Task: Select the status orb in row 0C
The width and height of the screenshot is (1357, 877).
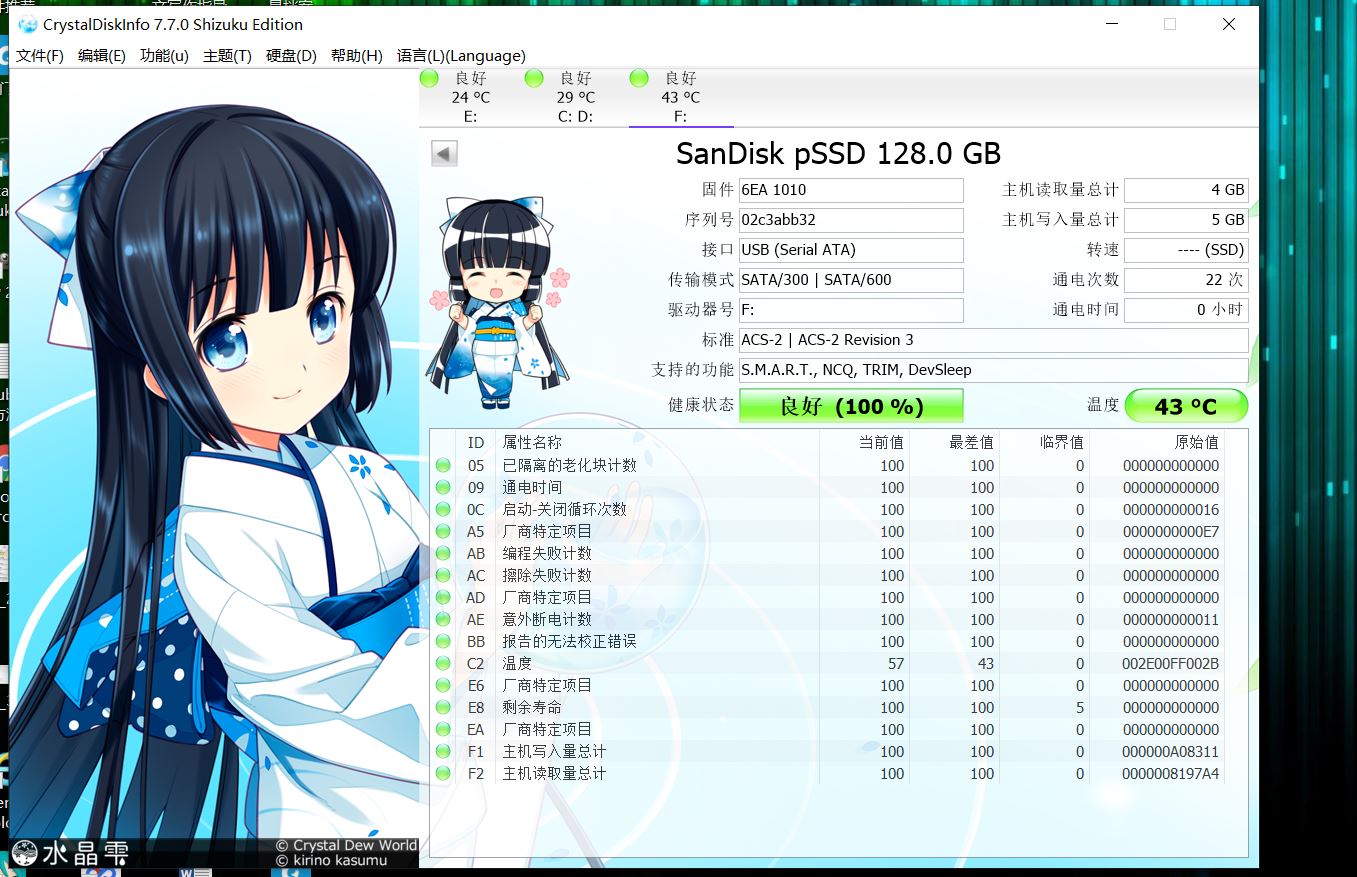Action: [x=443, y=510]
